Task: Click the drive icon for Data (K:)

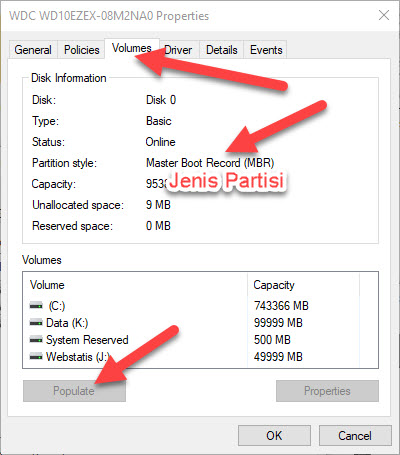Action: click(x=36, y=322)
